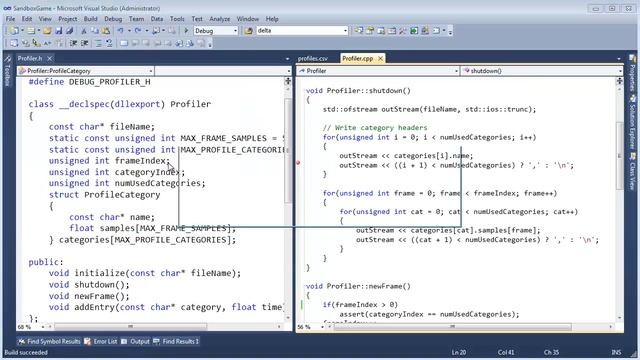Open the New Project dropdown arrow
This screenshot has height=360, width=640.
[22, 31]
